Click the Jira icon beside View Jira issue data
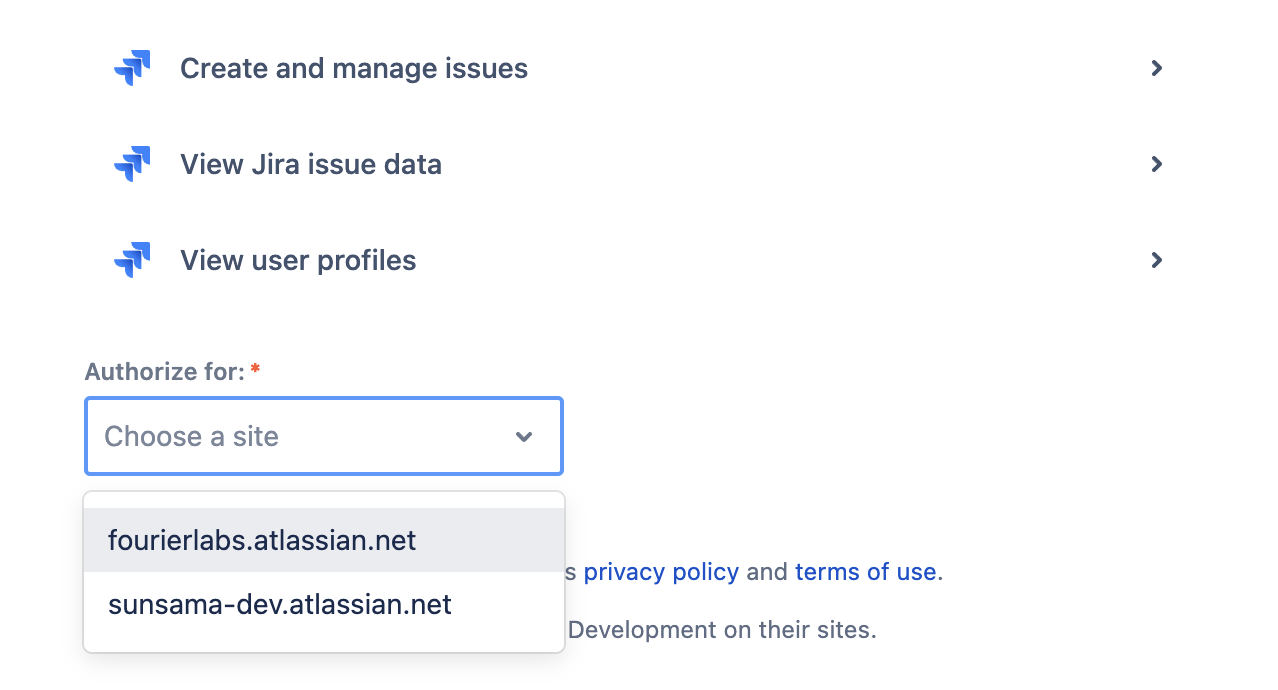 pos(132,164)
